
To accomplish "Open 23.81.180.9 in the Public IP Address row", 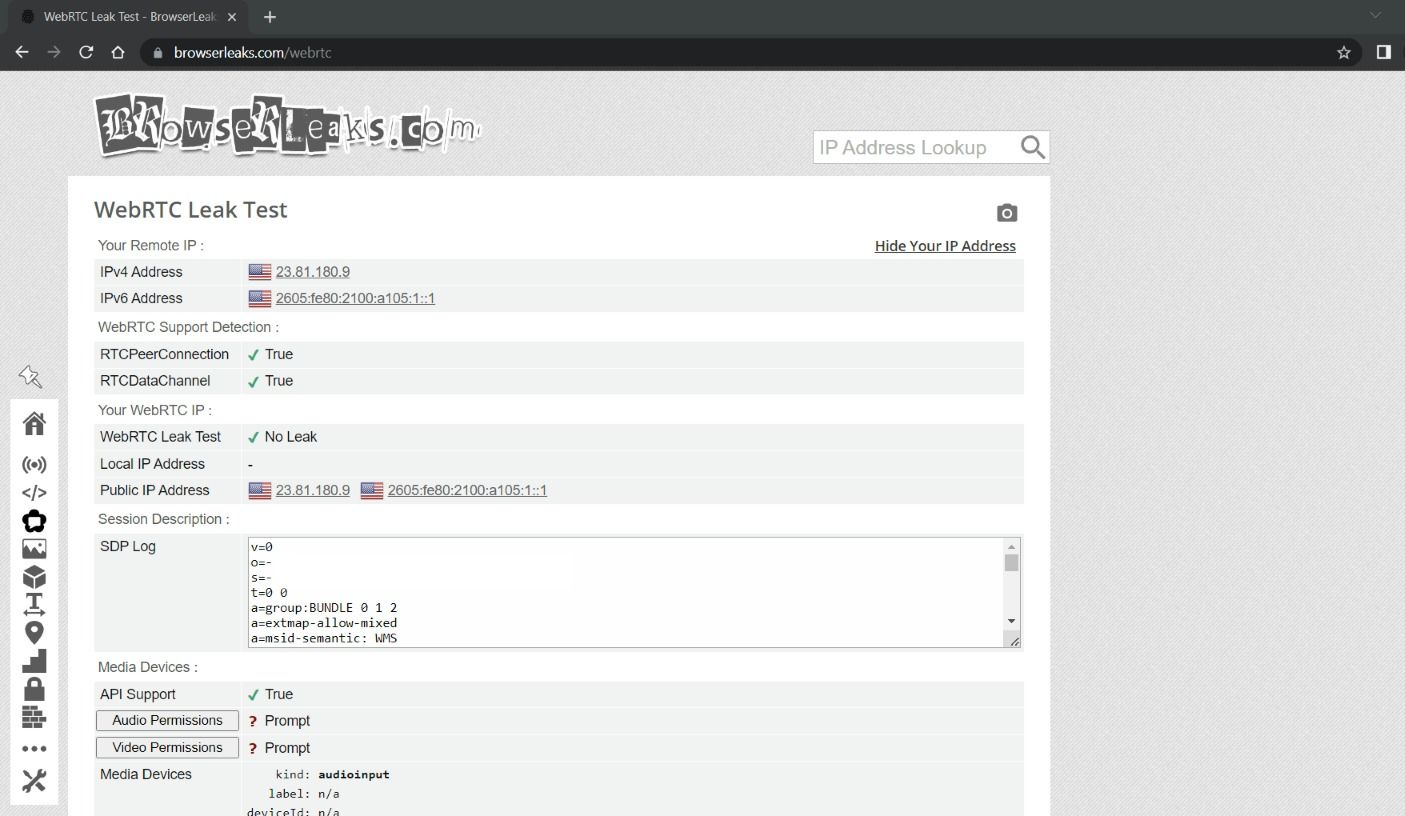I will 313,490.
